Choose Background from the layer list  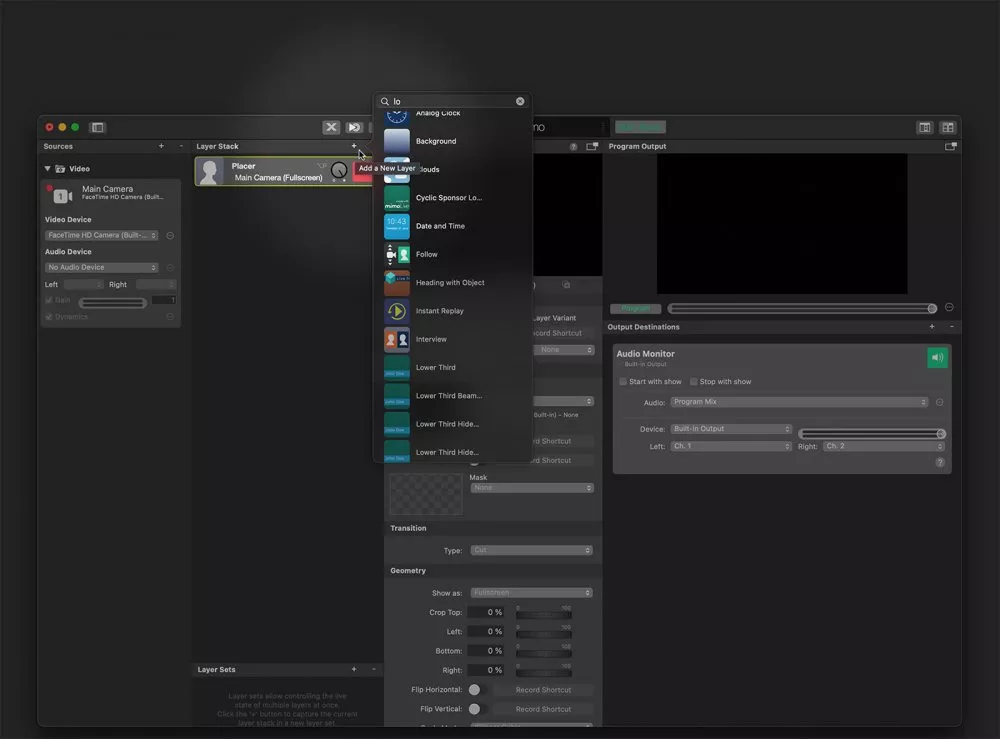[x=453, y=141]
